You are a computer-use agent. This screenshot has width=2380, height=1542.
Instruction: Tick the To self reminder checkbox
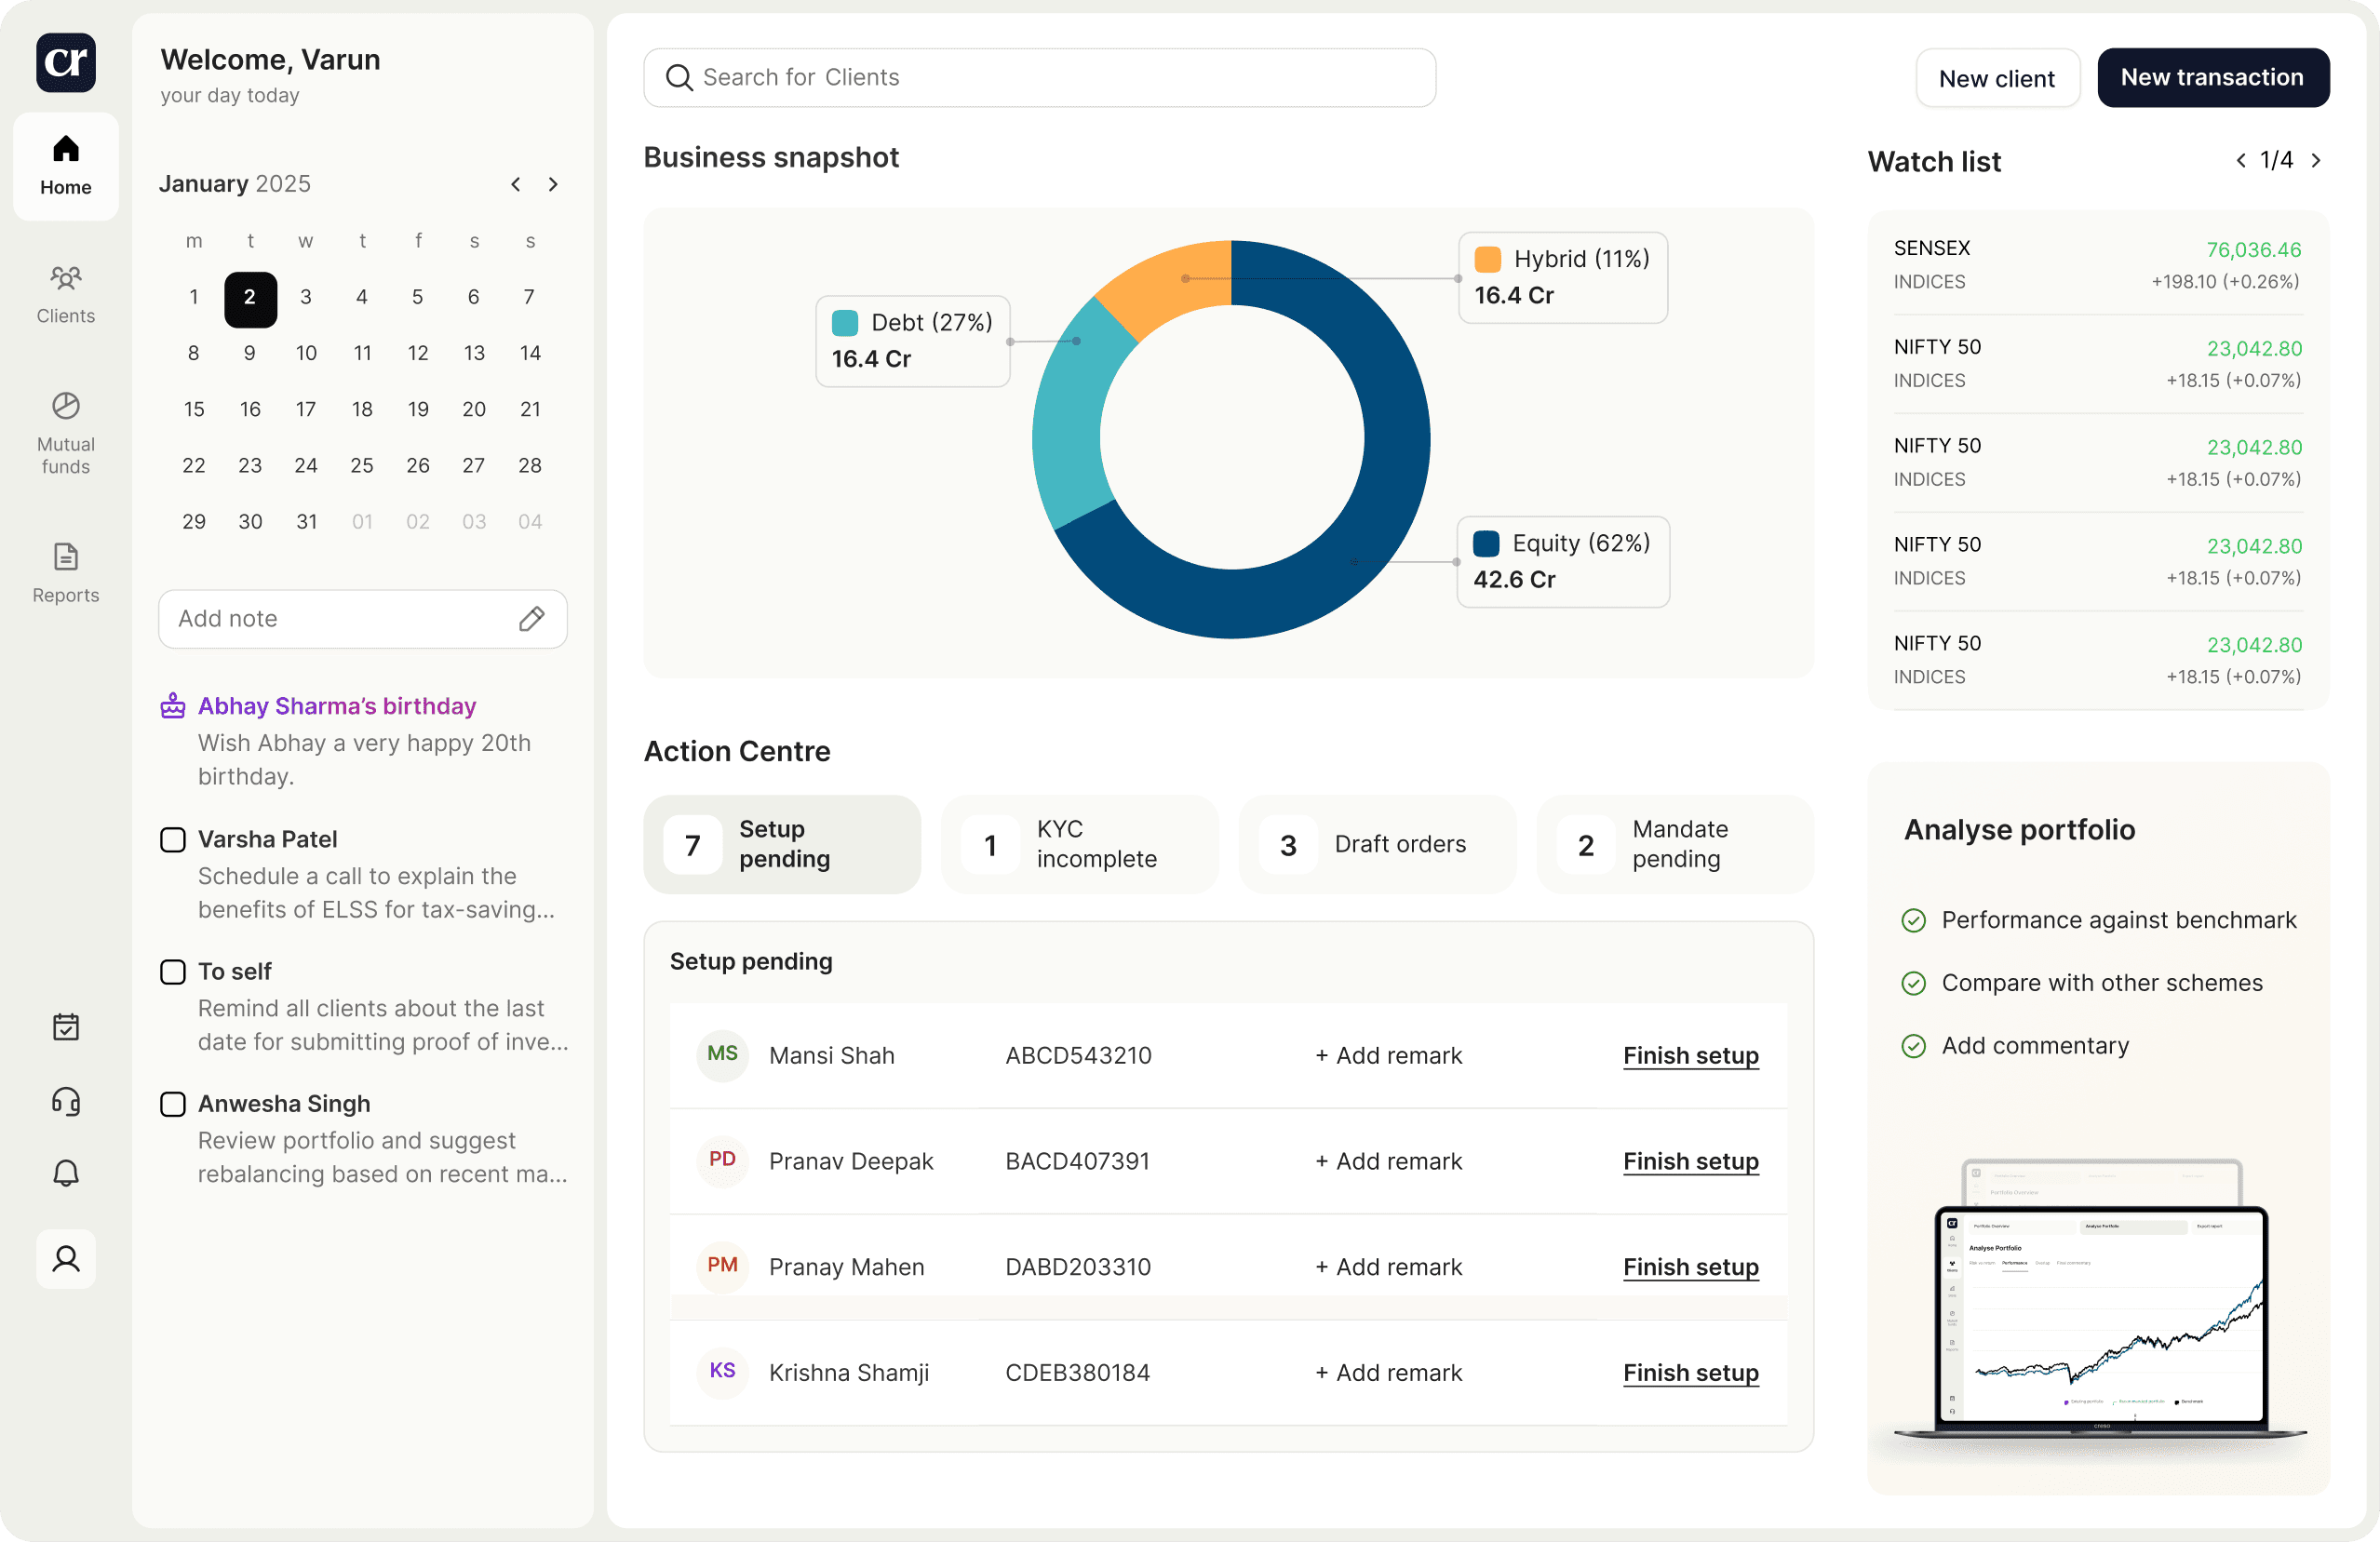point(173,972)
